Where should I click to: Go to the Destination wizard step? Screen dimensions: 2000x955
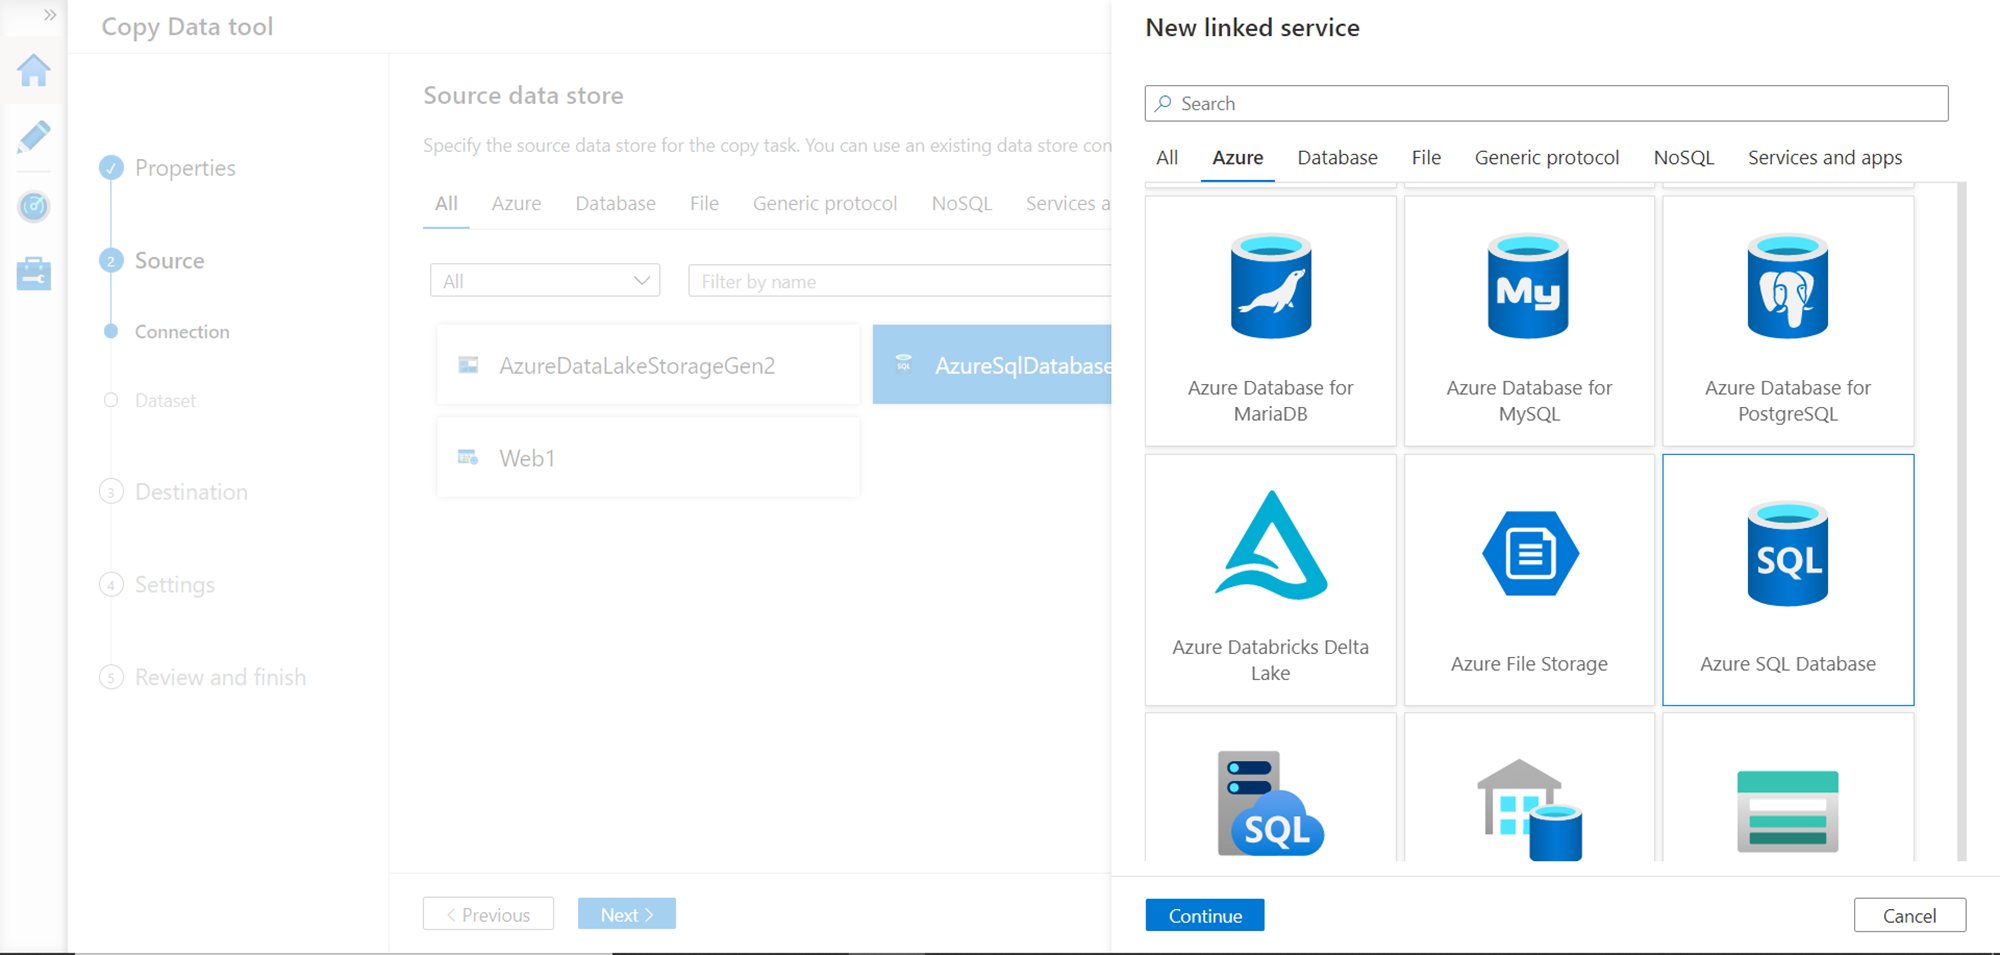191,492
